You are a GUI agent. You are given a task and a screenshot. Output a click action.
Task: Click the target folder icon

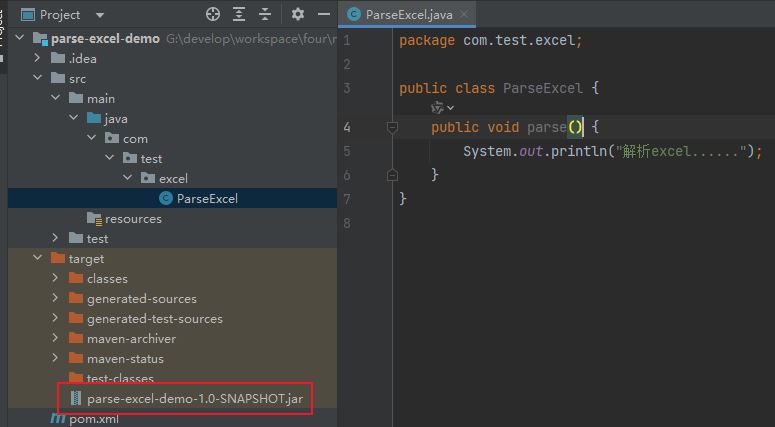coord(58,258)
